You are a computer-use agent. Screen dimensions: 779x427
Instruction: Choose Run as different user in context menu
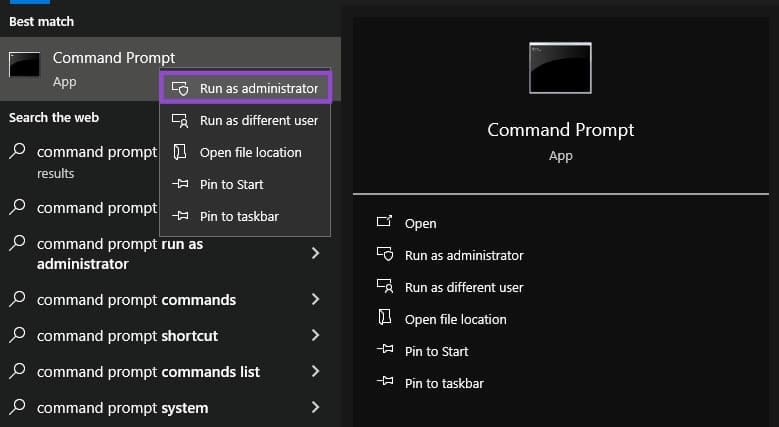click(x=245, y=120)
